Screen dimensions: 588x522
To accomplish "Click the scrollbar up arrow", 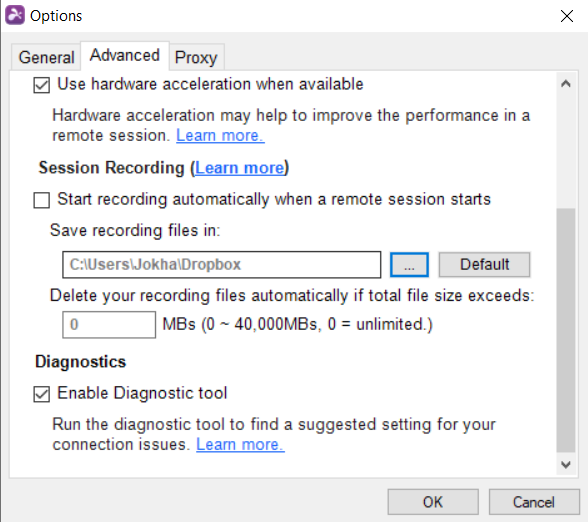I will click(x=566, y=84).
